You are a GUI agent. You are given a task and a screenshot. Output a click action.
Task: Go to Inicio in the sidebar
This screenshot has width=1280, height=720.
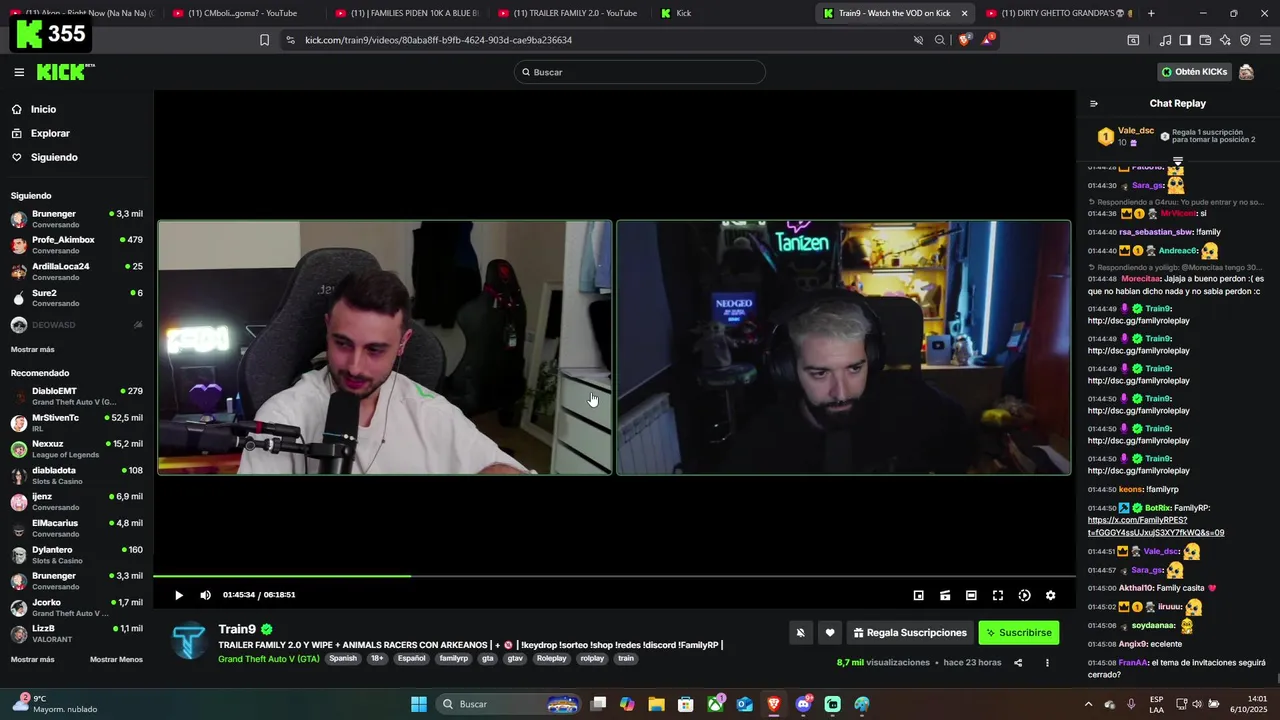pos(43,109)
